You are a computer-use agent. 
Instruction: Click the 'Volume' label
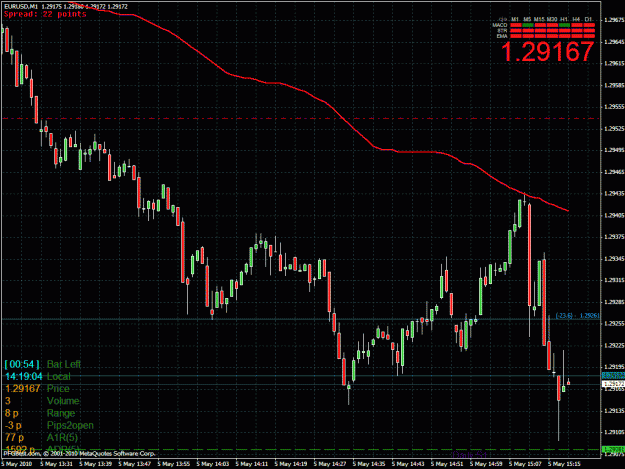point(63,401)
